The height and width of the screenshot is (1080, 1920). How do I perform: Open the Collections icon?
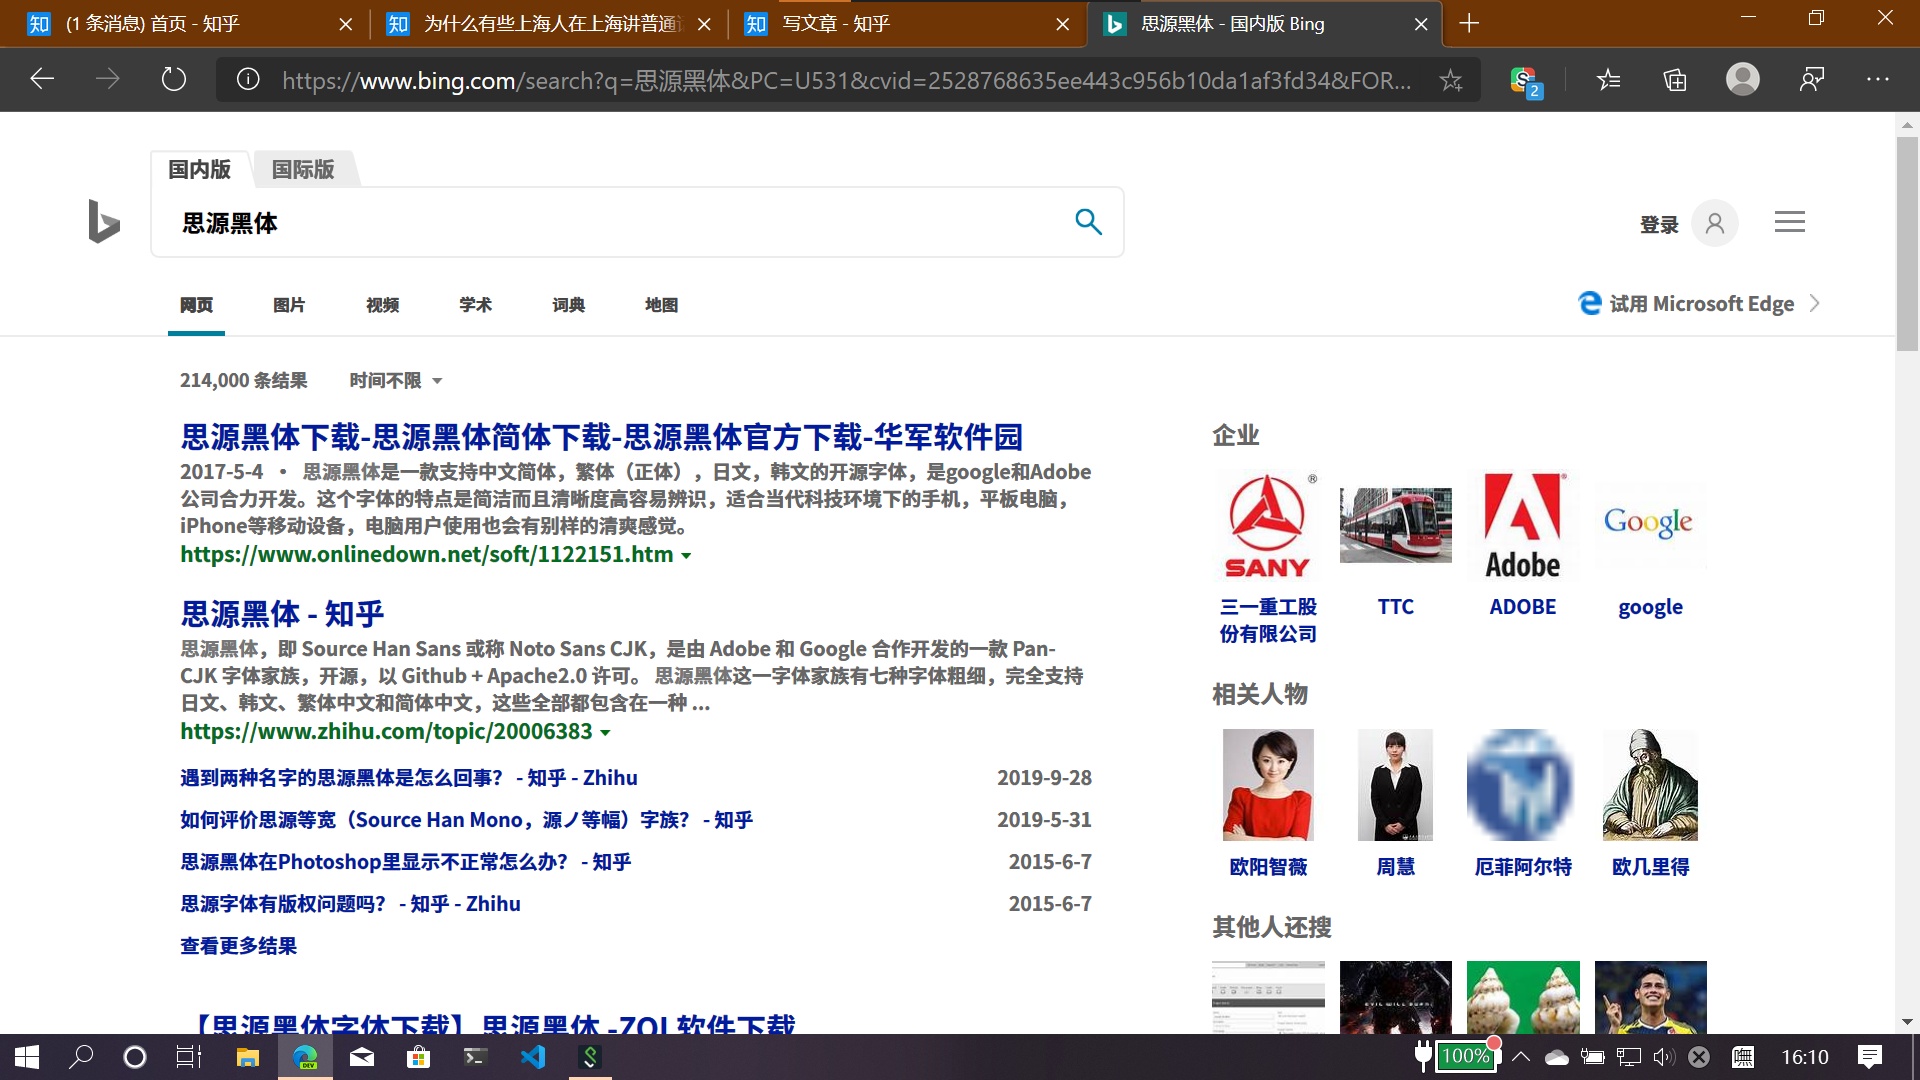(x=1675, y=80)
